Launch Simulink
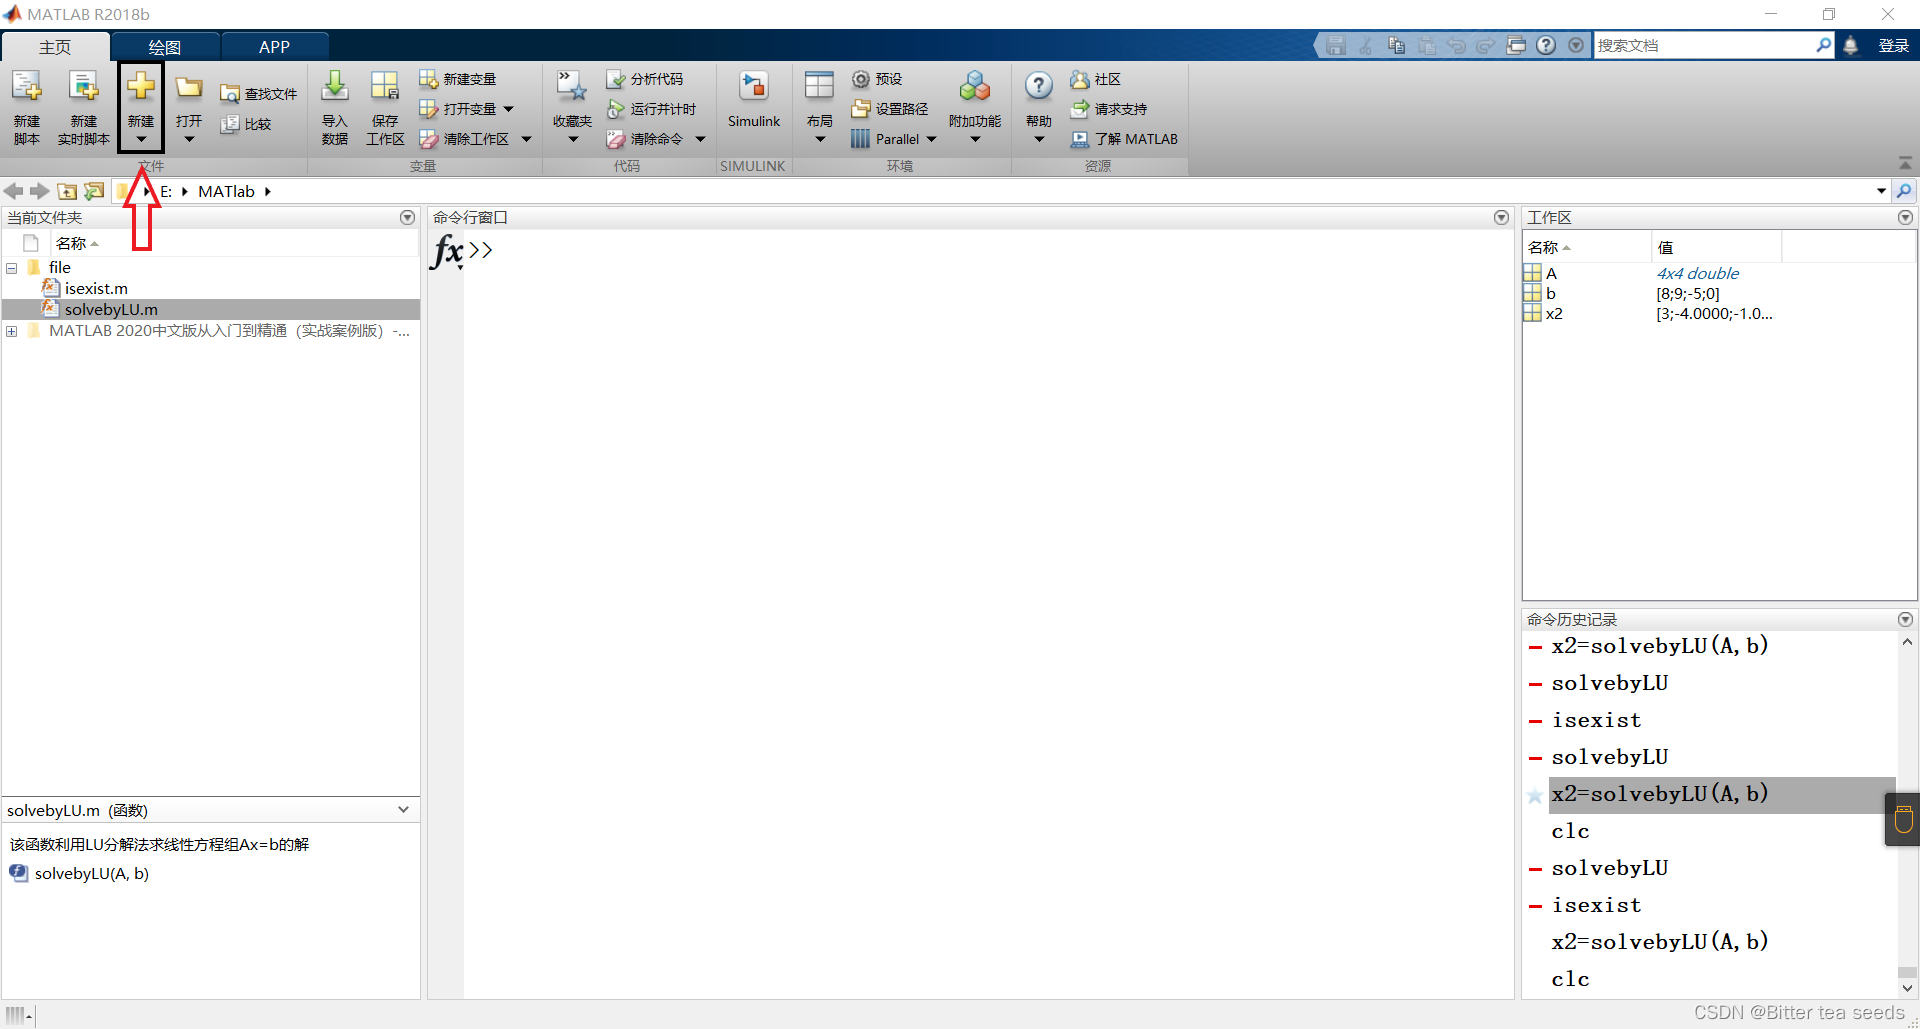The image size is (1920, 1029). click(754, 100)
